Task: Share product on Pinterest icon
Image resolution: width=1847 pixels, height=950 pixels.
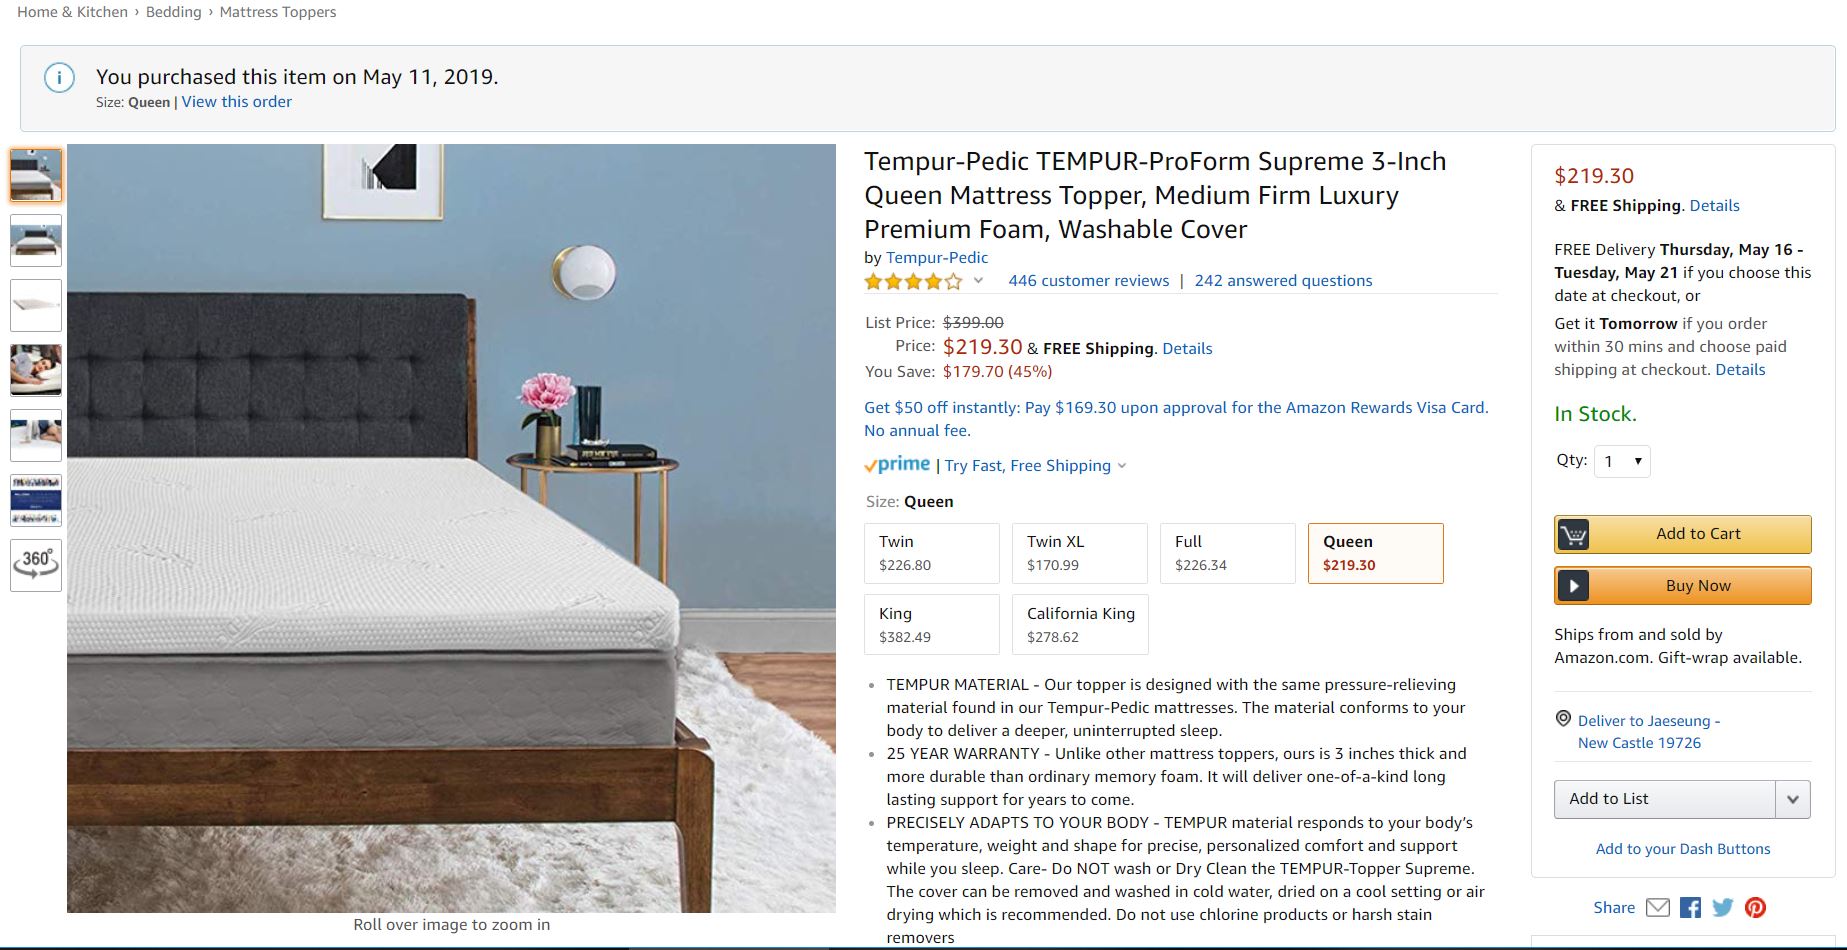Action: [x=1755, y=908]
